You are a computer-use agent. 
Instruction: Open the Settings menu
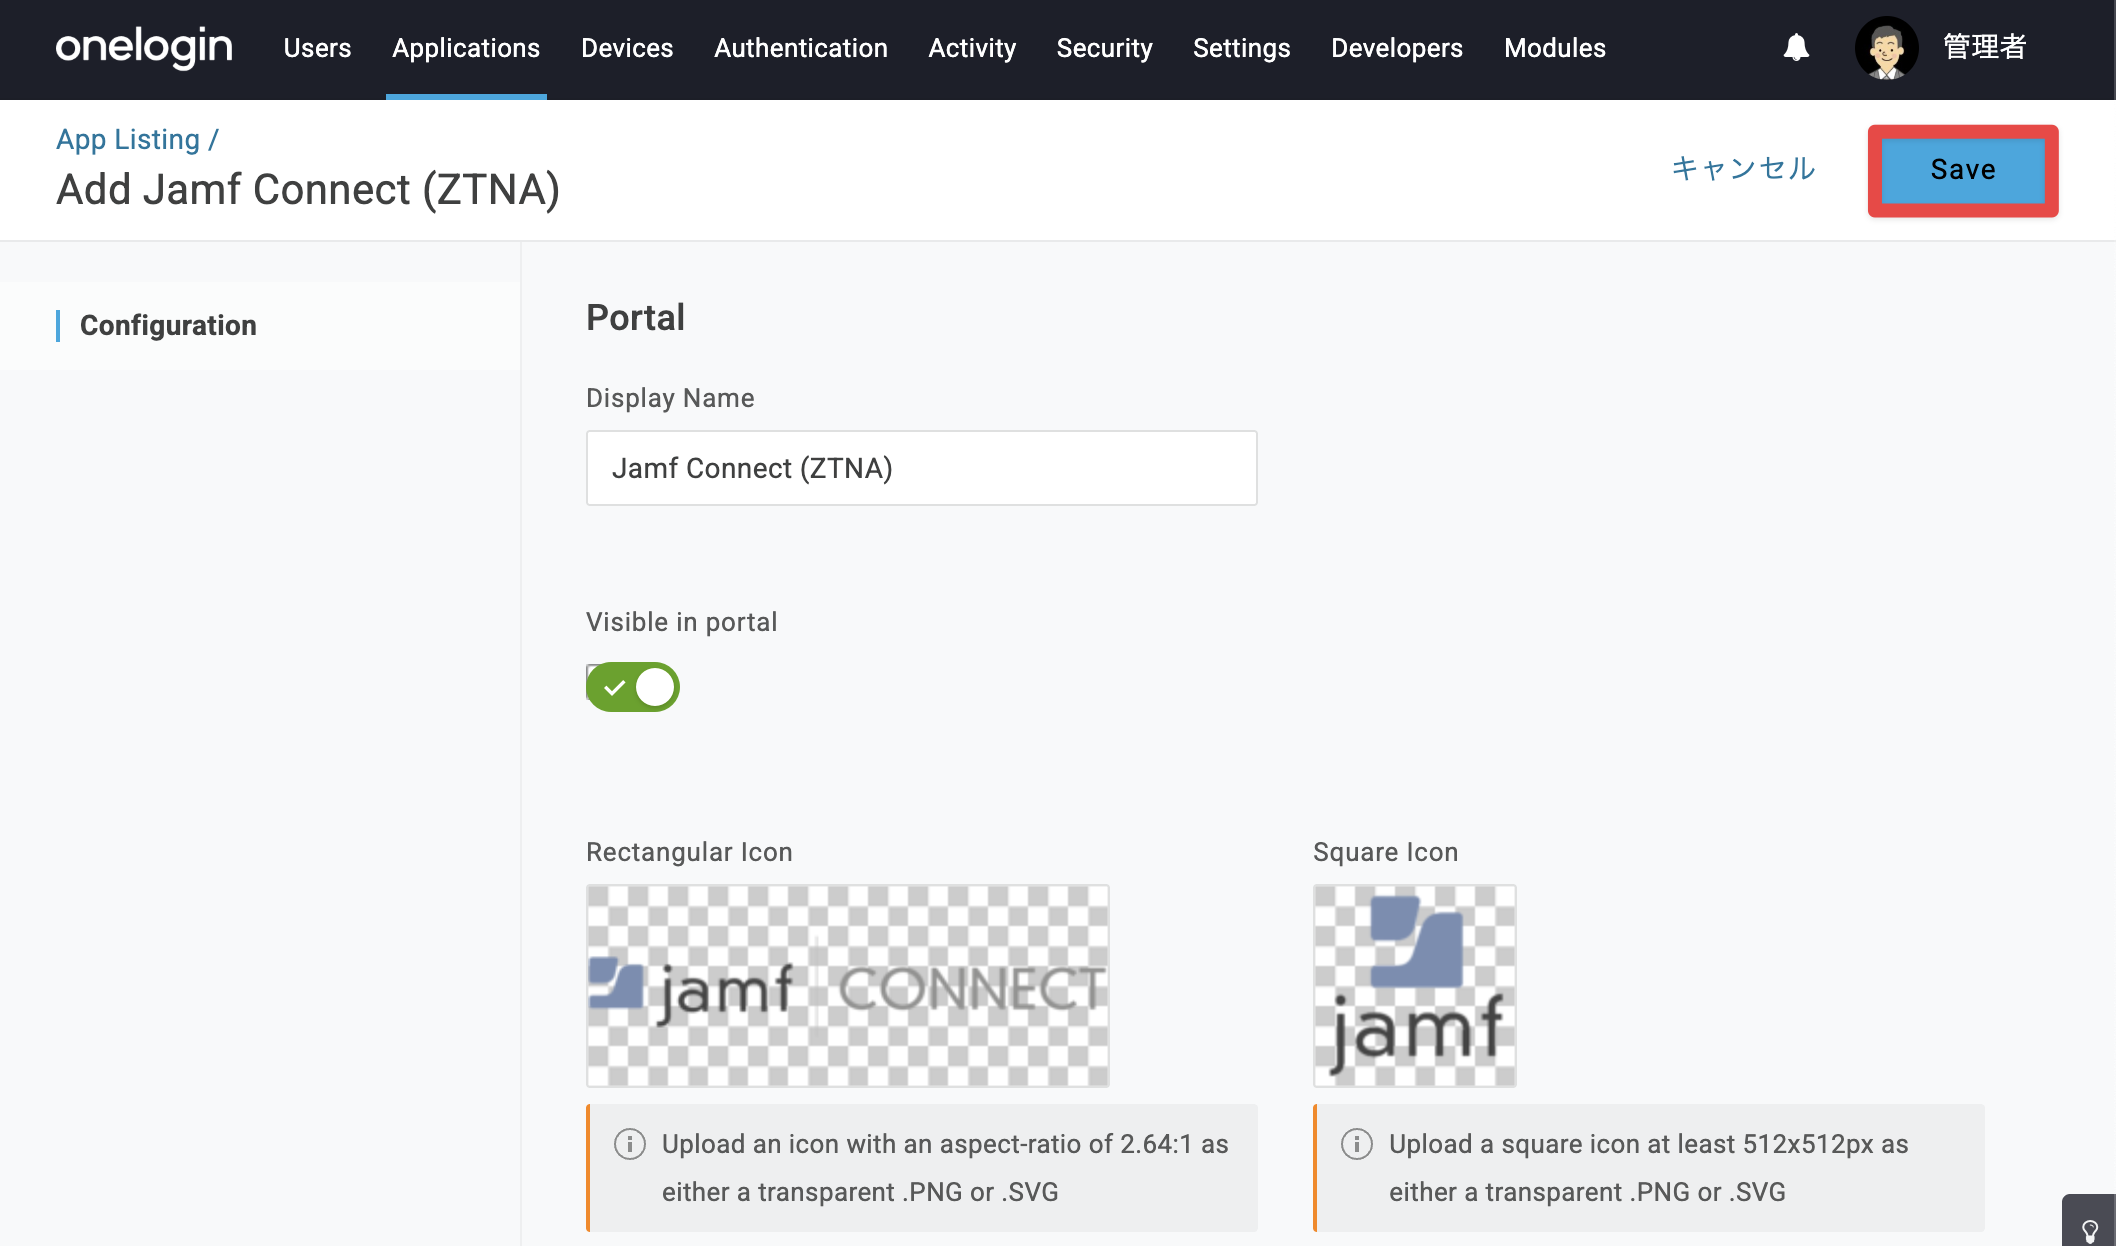pyautogui.click(x=1241, y=48)
